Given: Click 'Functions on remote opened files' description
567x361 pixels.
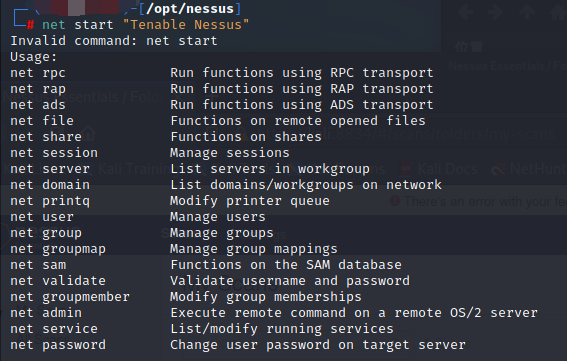Looking at the screenshot, I should [298, 121].
